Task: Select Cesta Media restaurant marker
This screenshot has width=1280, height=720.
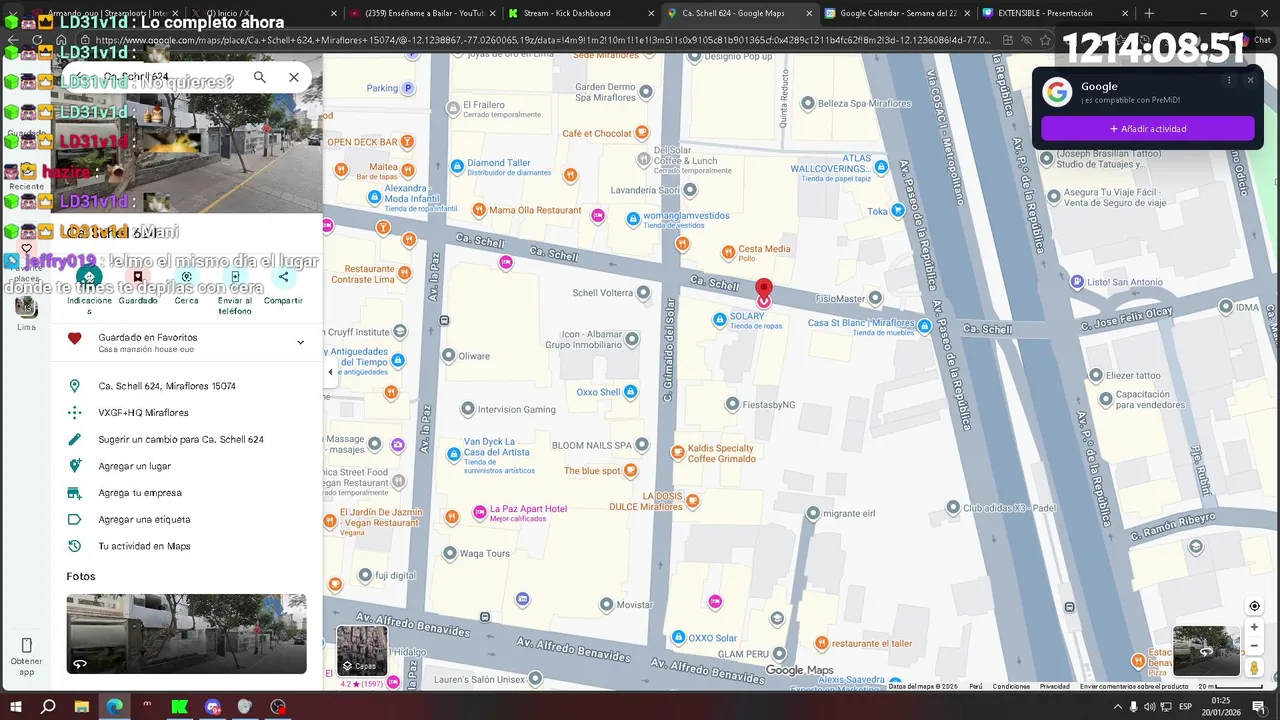Action: 727,252
